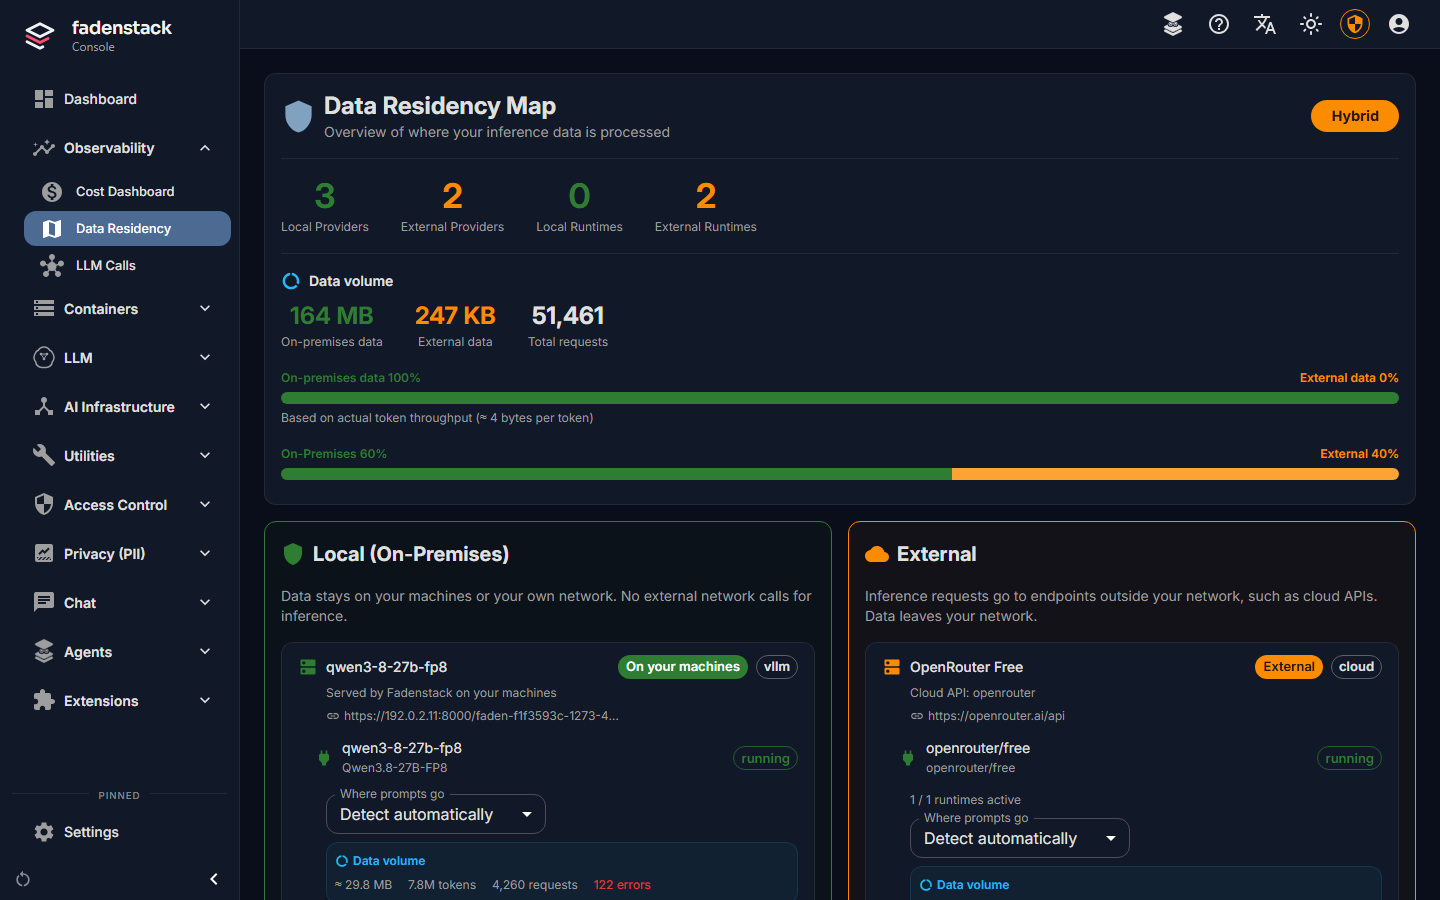Expand the Agents section chevron
1440x900 pixels.
[205, 652]
